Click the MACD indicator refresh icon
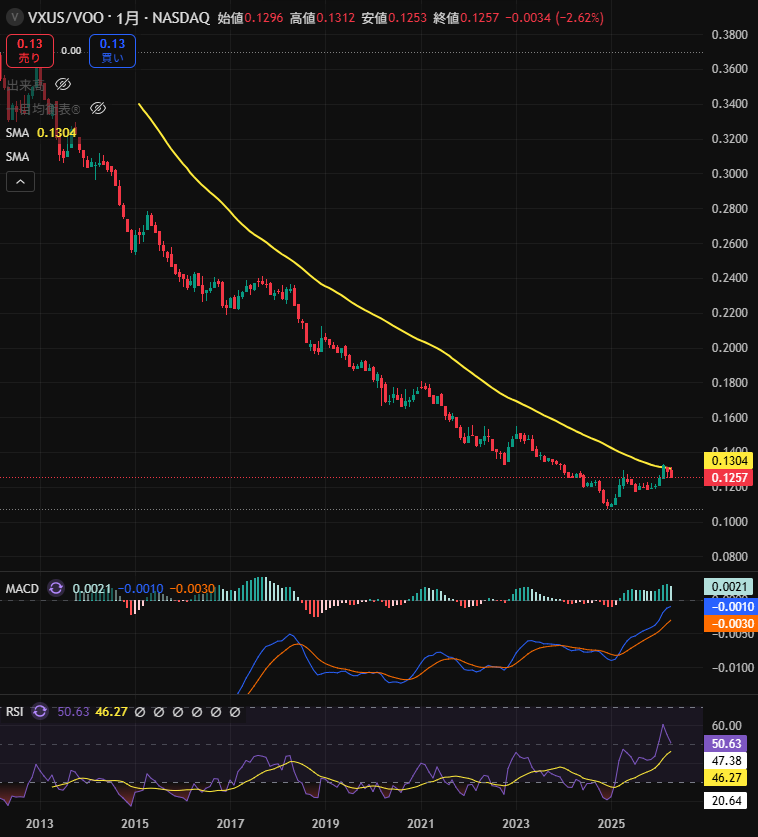The image size is (758, 837). (56, 589)
